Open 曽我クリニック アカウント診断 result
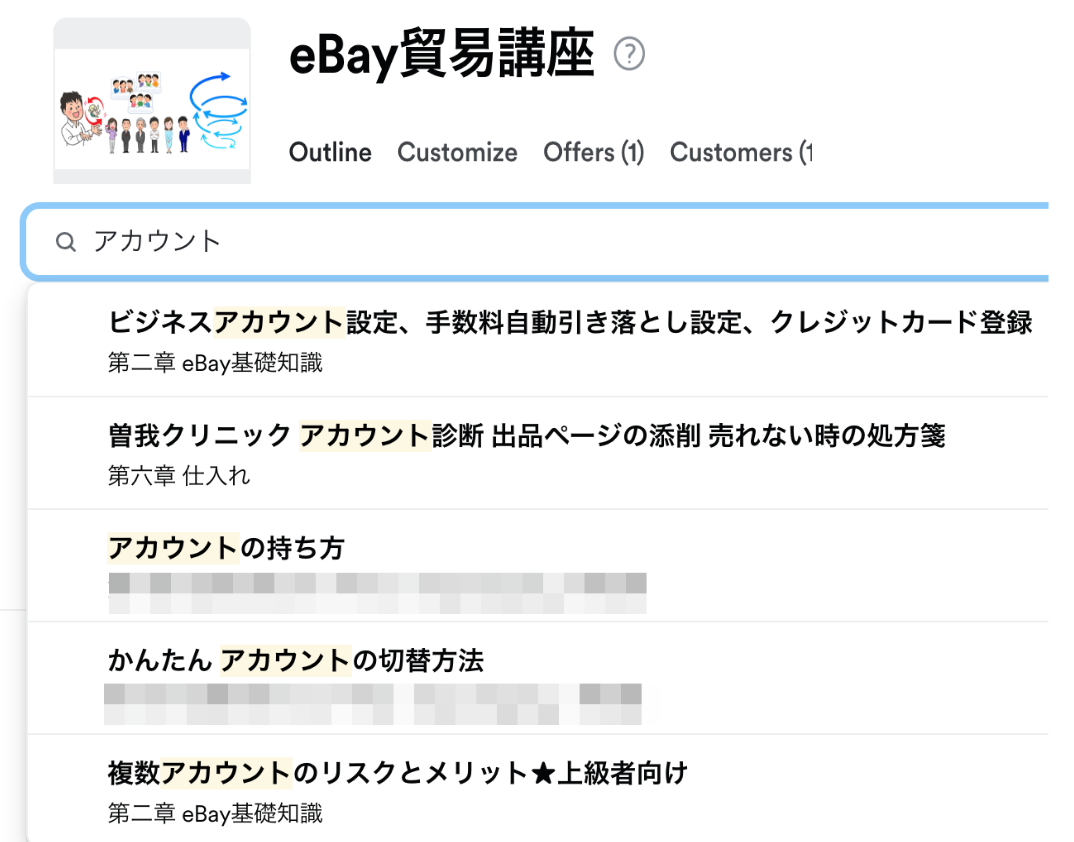 [x=538, y=454]
